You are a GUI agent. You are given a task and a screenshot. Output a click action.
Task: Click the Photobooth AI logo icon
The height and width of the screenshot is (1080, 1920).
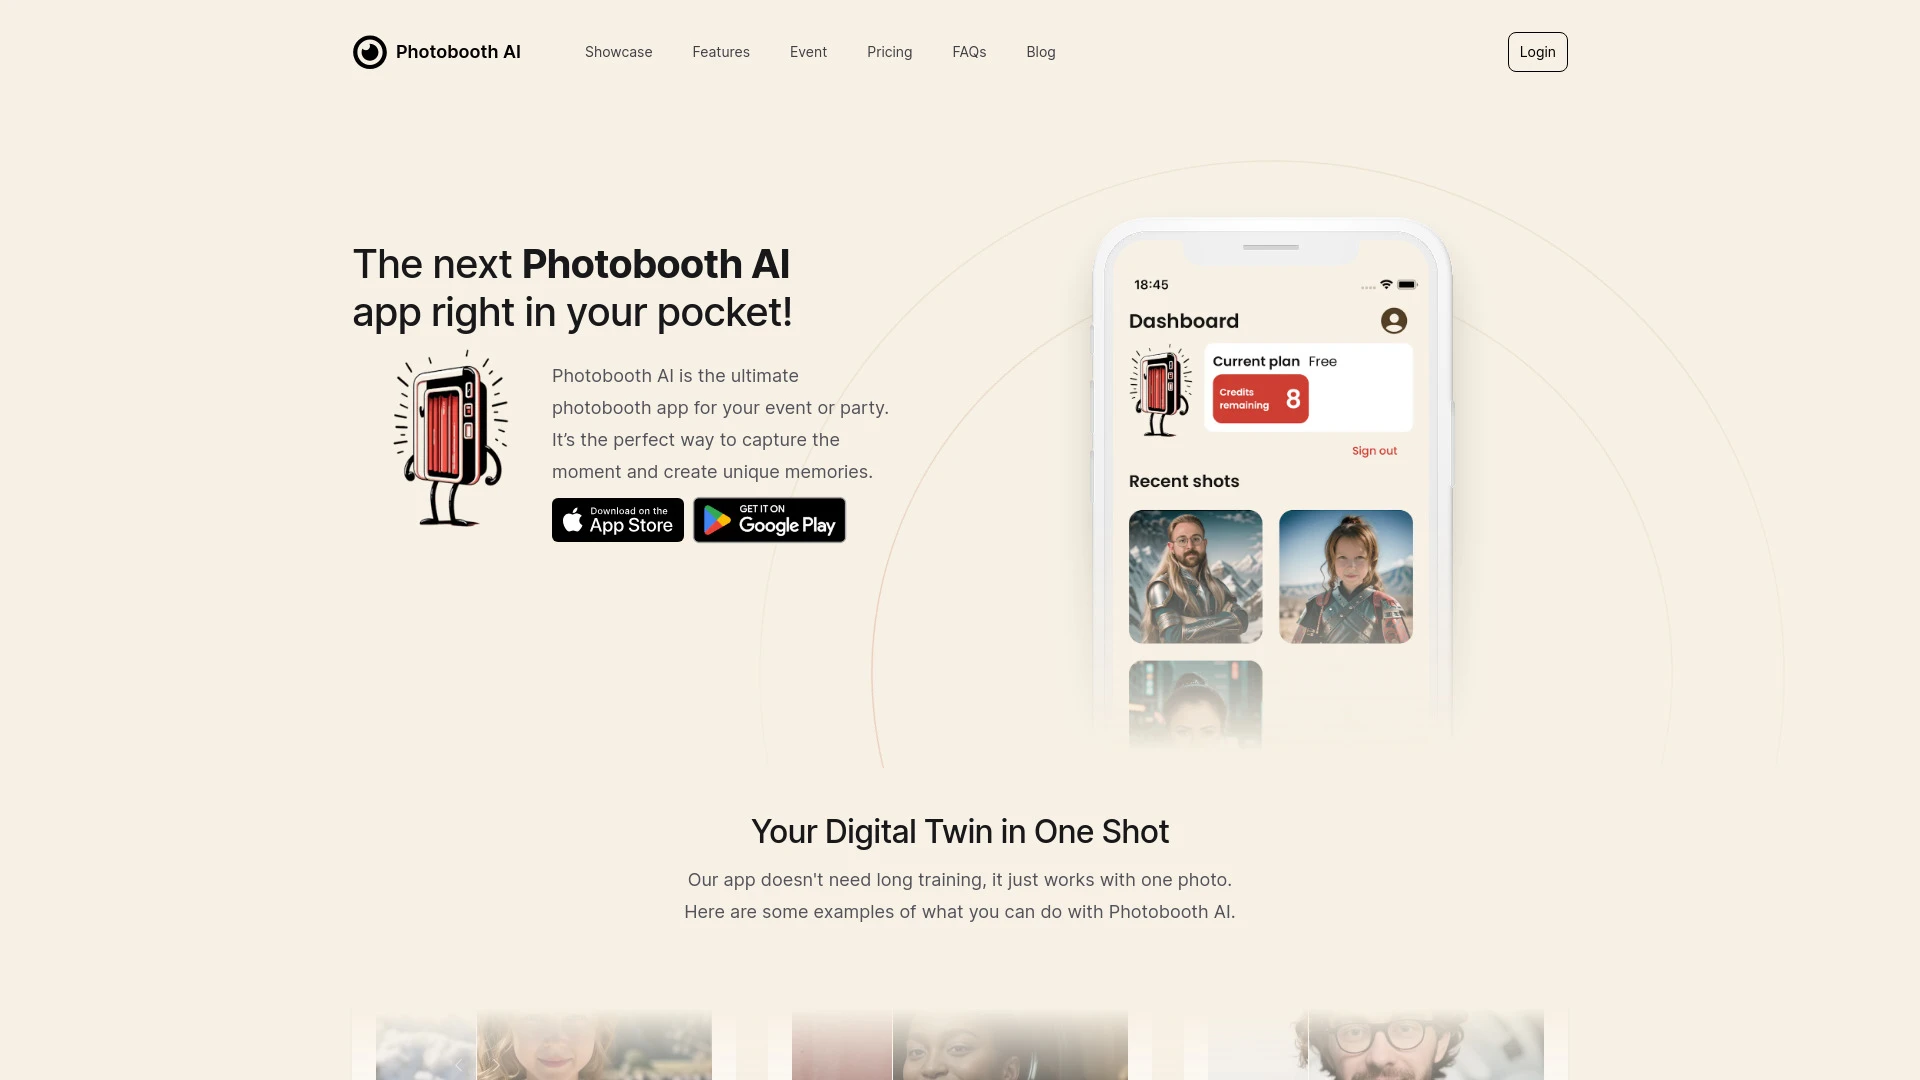[369, 51]
